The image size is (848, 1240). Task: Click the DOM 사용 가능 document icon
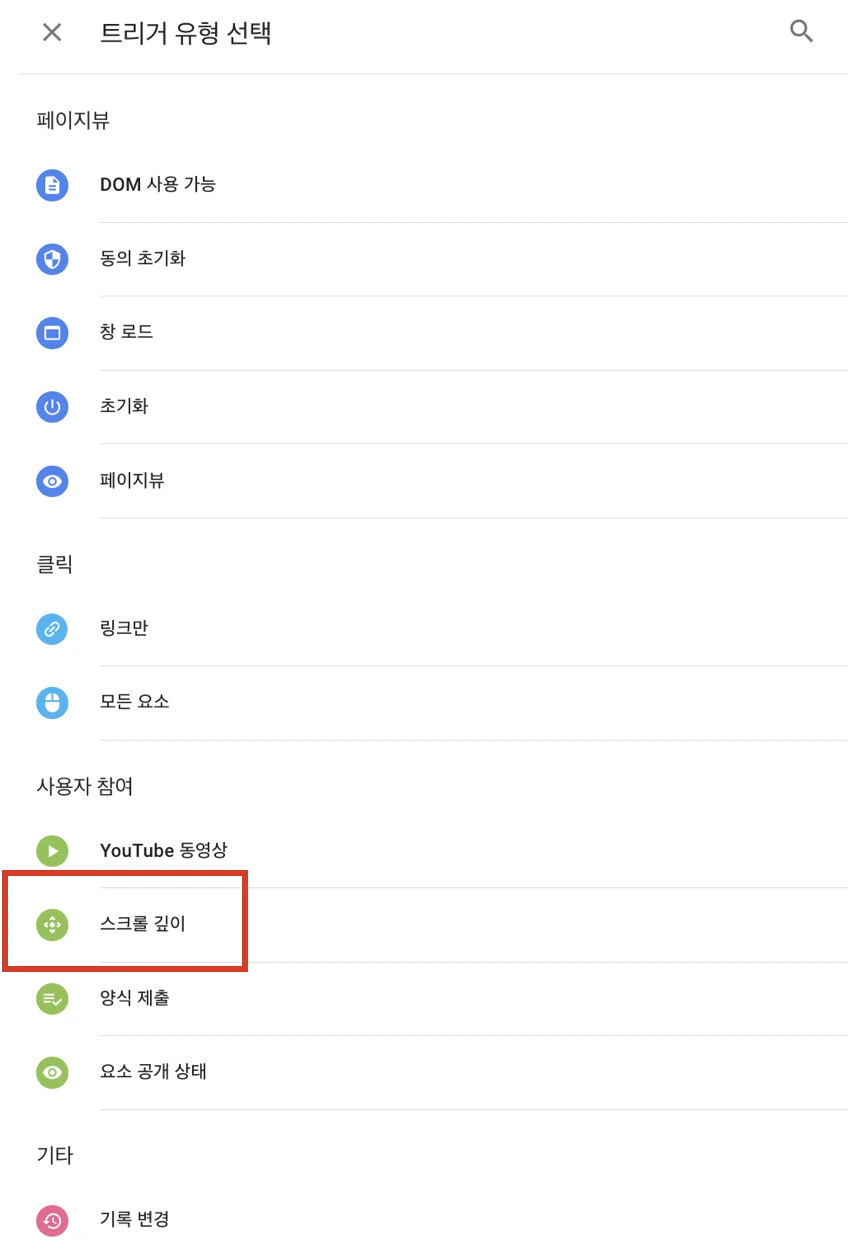pyautogui.click(x=52, y=185)
